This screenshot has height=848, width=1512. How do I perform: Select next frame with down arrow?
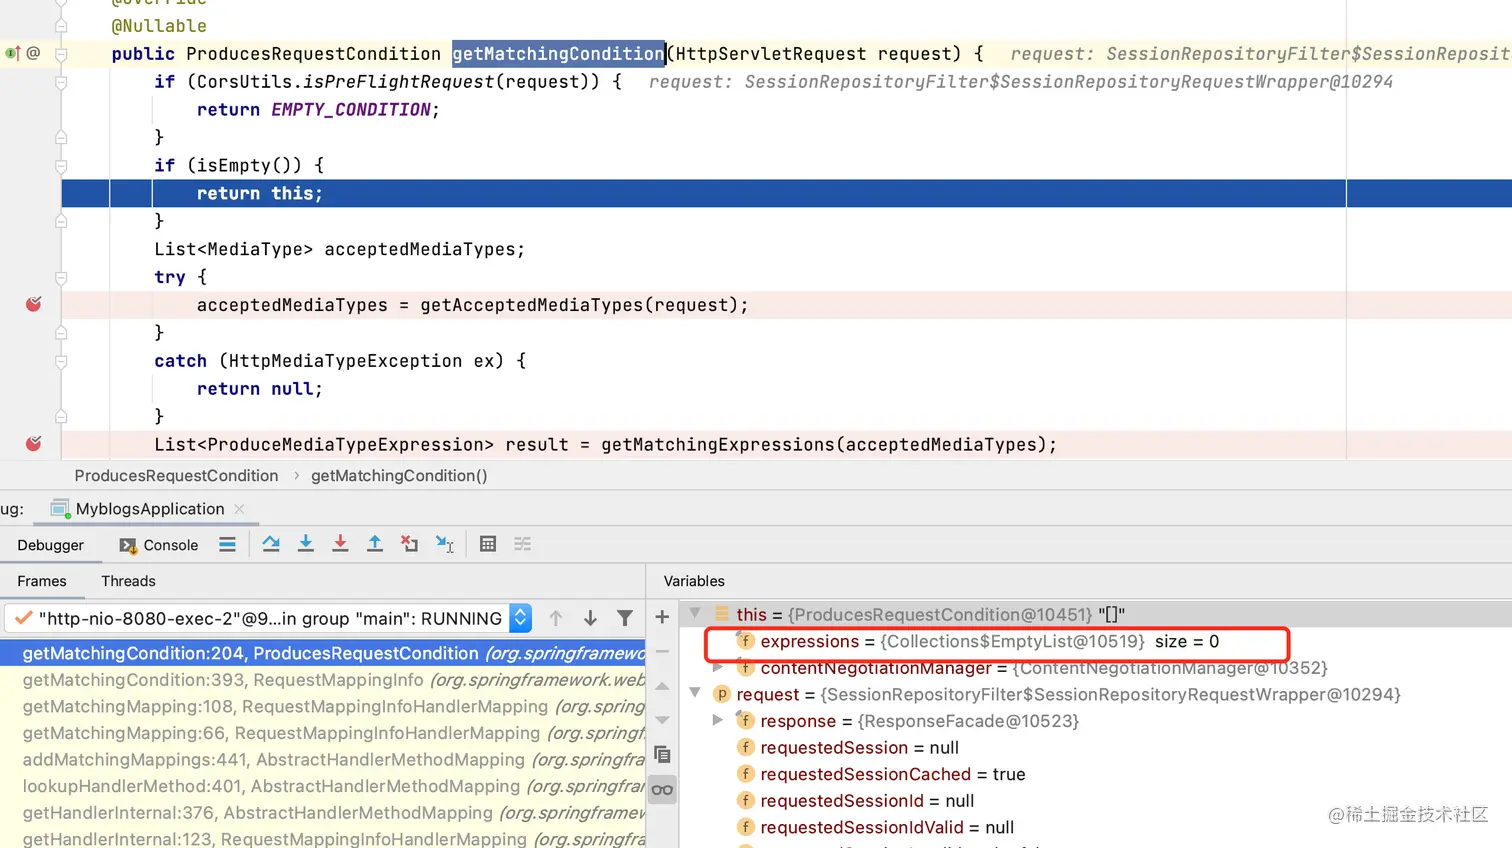point(590,618)
